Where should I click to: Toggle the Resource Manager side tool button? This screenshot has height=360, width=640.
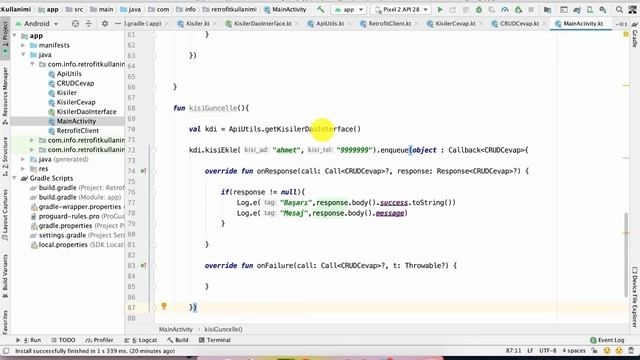pyautogui.click(x=5, y=96)
